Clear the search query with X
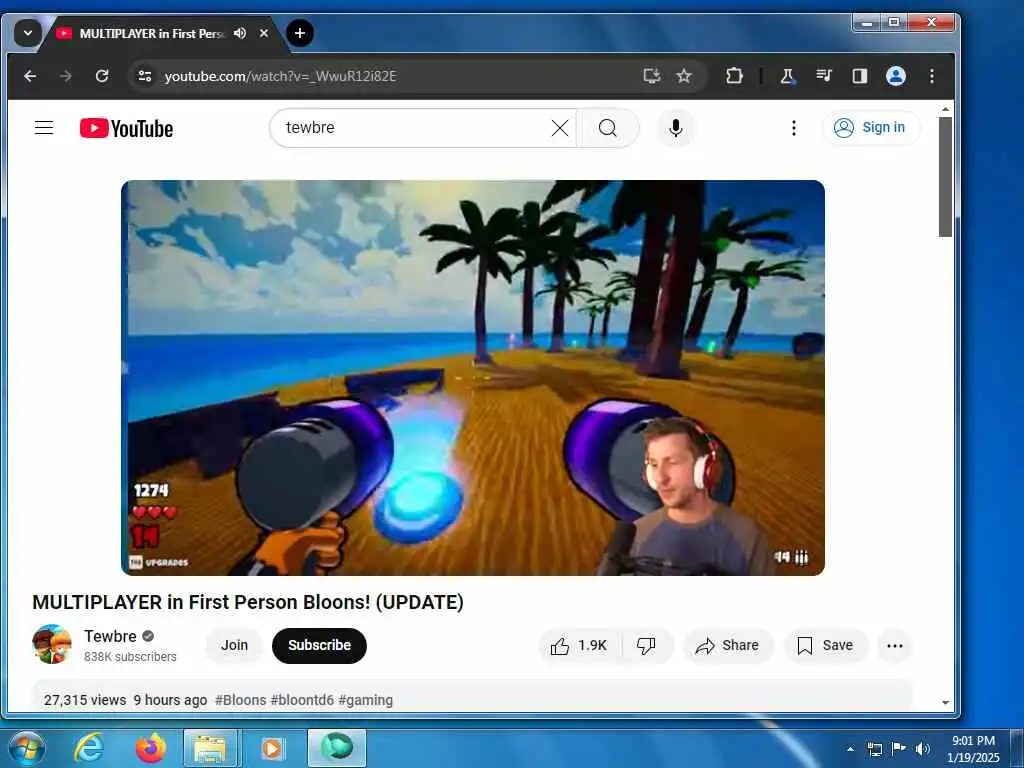The height and width of the screenshot is (768, 1024). pyautogui.click(x=560, y=128)
